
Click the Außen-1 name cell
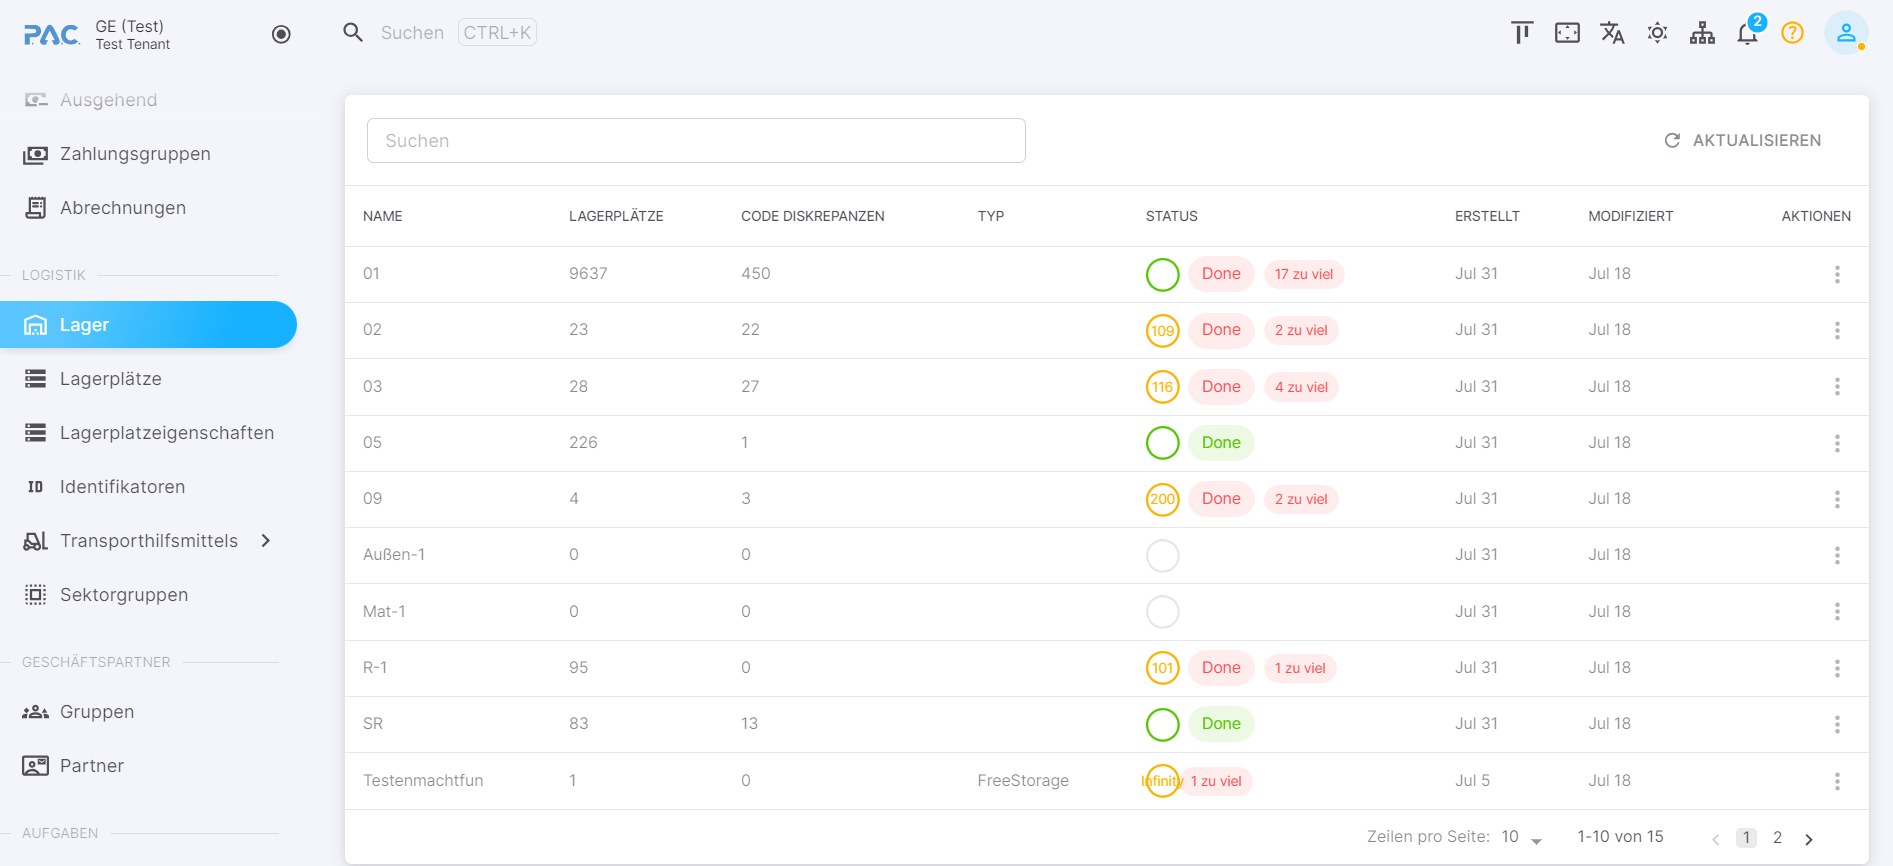394,555
